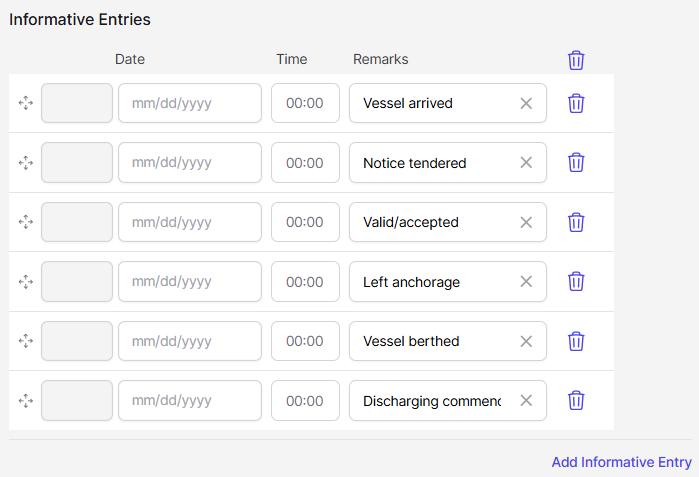Remove the Valid/accepted entry with trash icon
This screenshot has height=477, width=699.
[x=576, y=222]
